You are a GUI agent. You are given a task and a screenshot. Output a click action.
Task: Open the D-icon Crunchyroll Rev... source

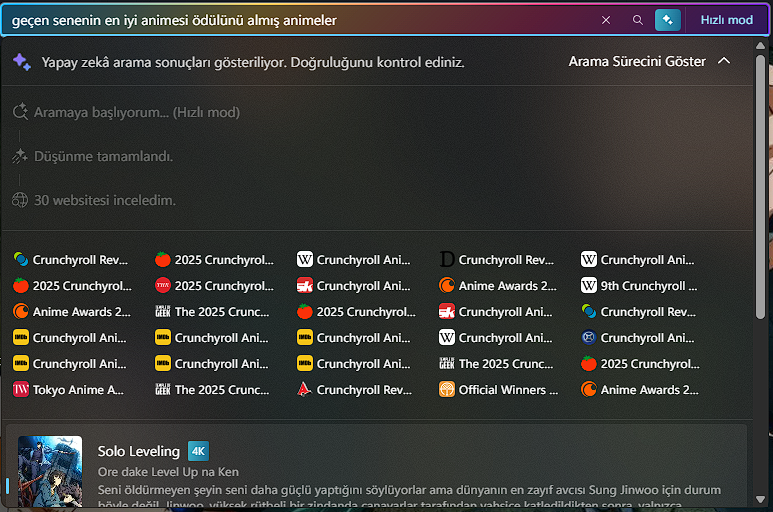(x=496, y=260)
